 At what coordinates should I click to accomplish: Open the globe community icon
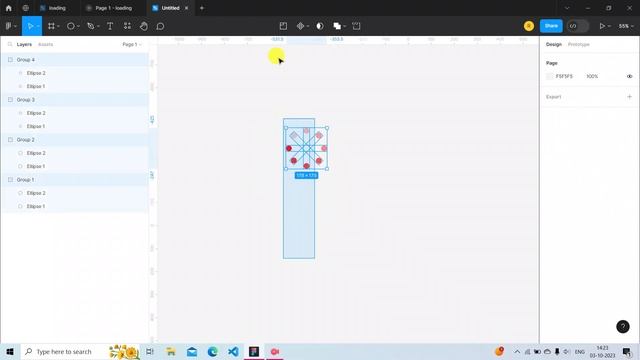[x=26, y=8]
